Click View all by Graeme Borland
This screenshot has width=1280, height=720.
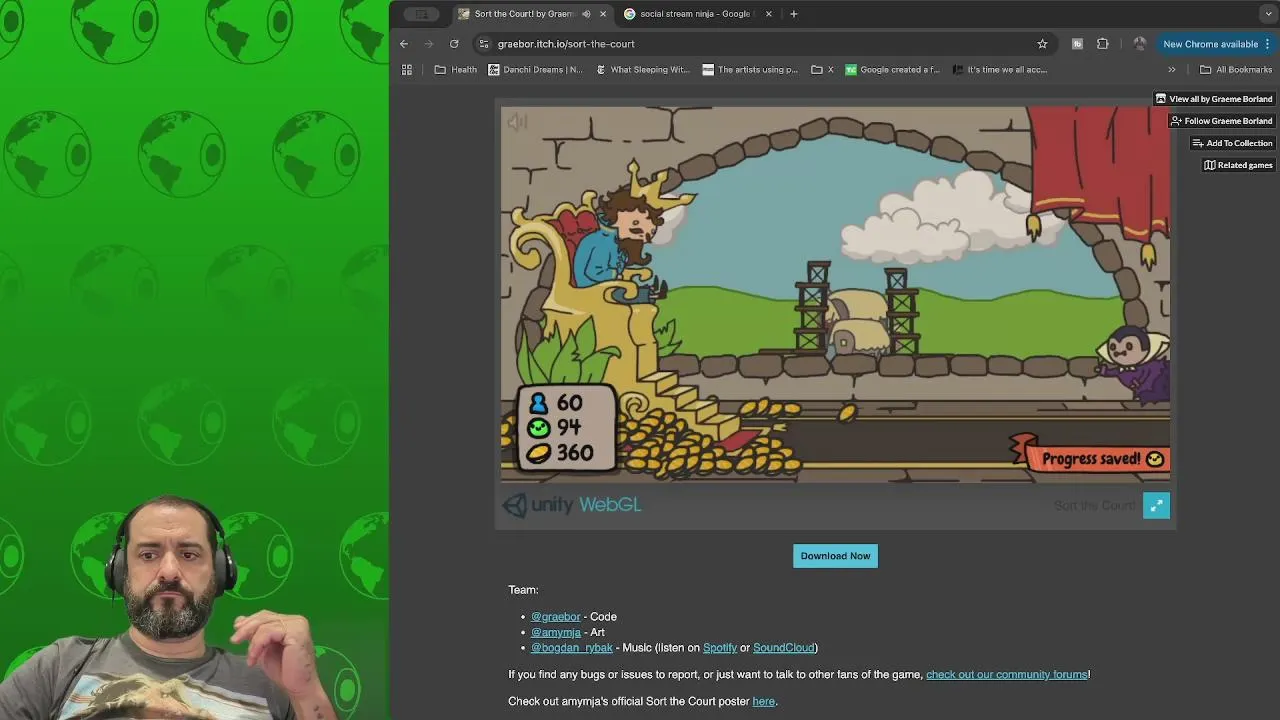(1214, 99)
